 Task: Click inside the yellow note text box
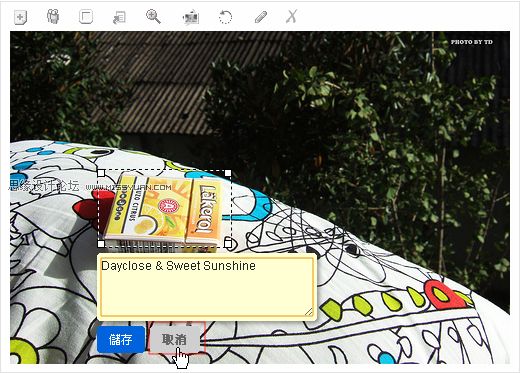(207, 287)
